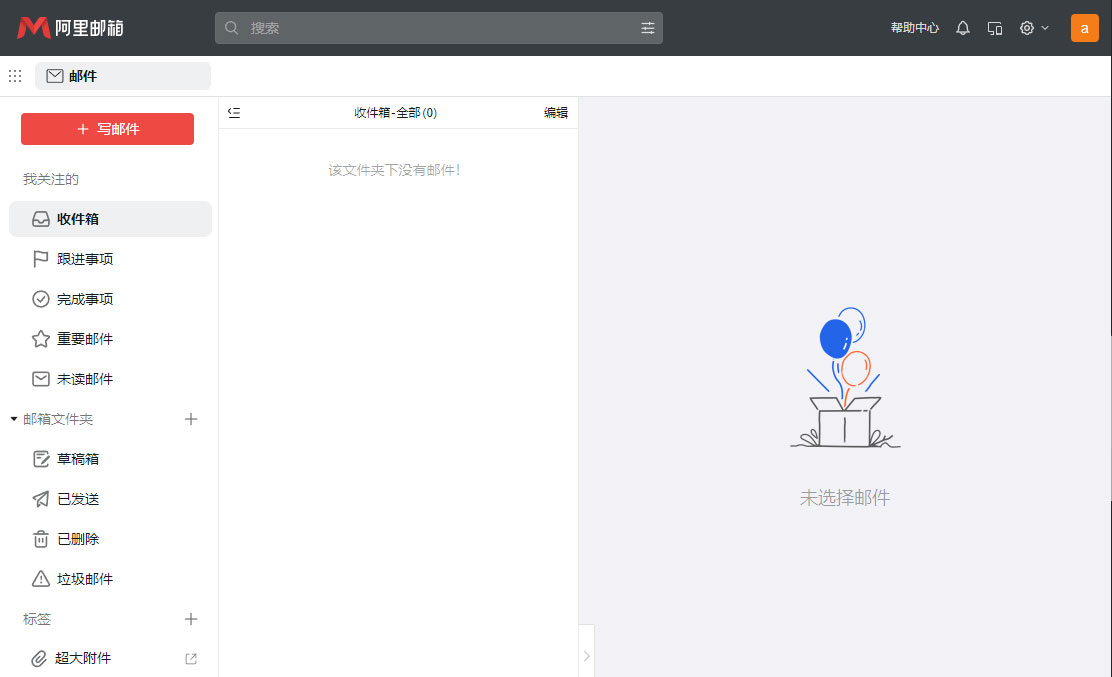
Task: Open the 垃圾邮件 spam folder
Action: tap(83, 578)
